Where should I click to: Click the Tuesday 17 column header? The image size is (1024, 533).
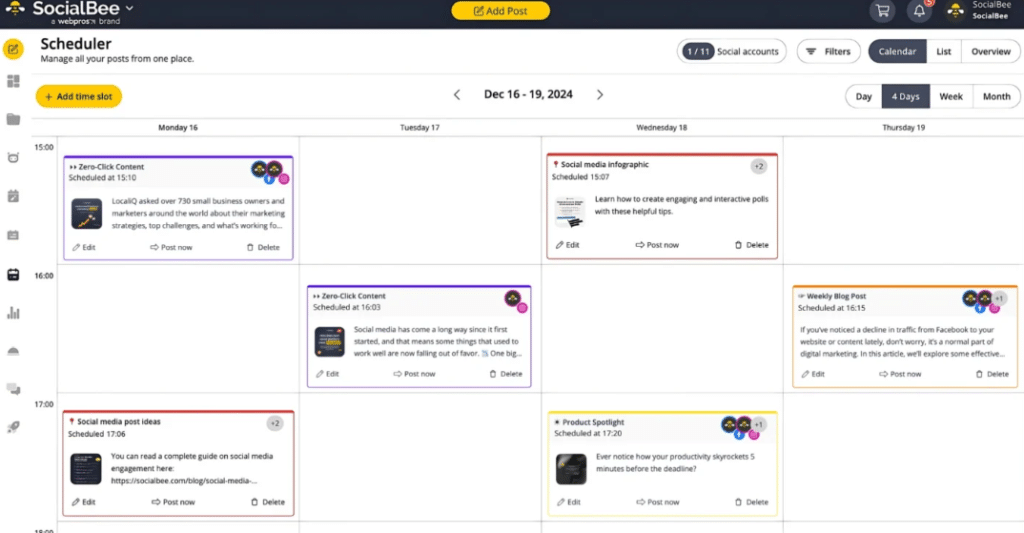point(419,127)
